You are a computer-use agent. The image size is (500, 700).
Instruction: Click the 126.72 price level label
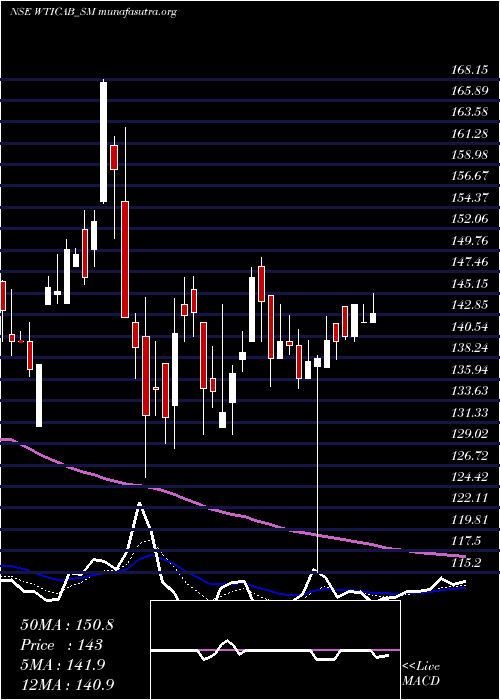pos(469,455)
